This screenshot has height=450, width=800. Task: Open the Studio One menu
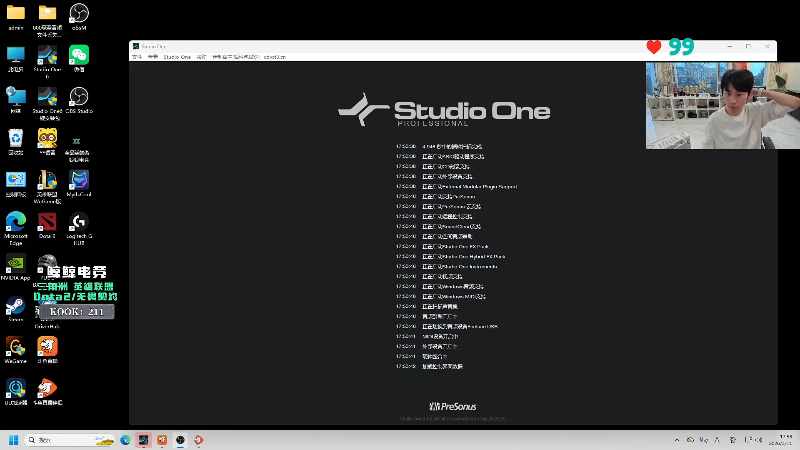click(177, 57)
